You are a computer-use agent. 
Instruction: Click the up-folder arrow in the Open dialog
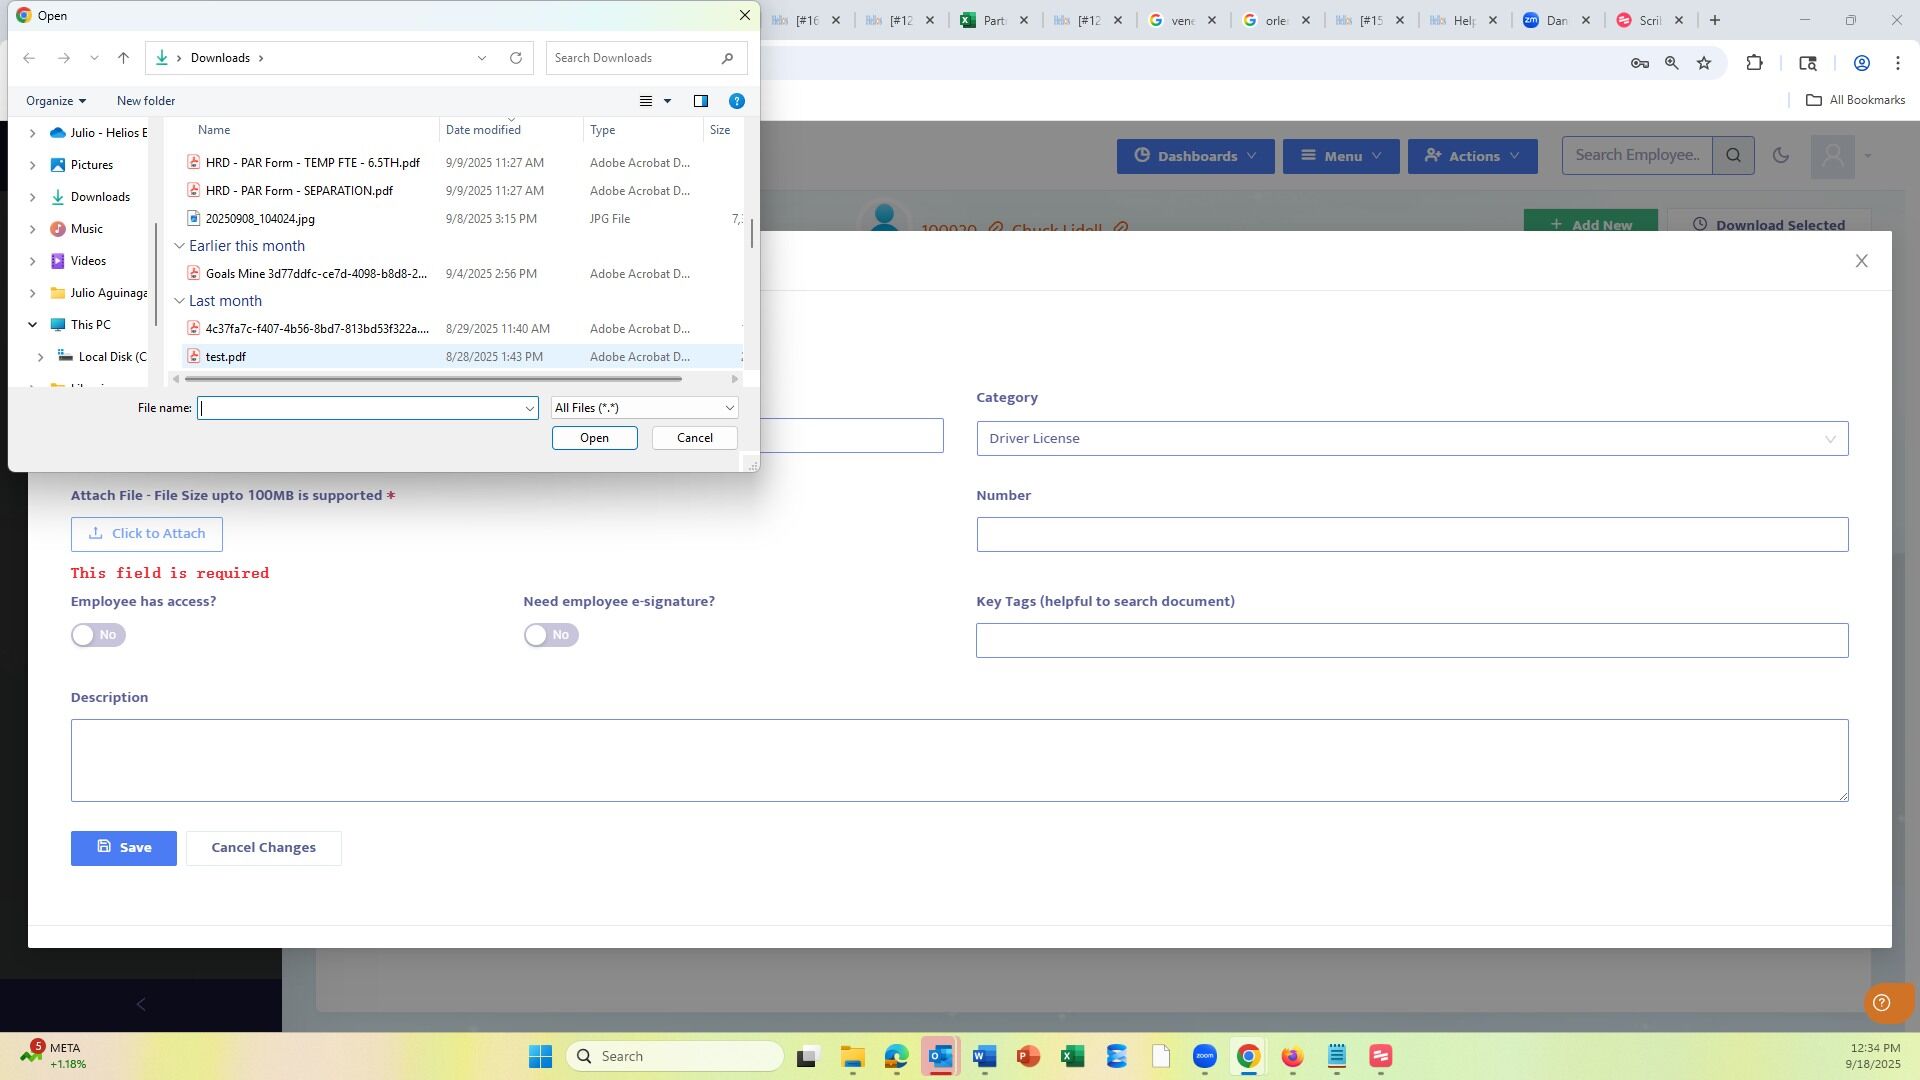123,58
